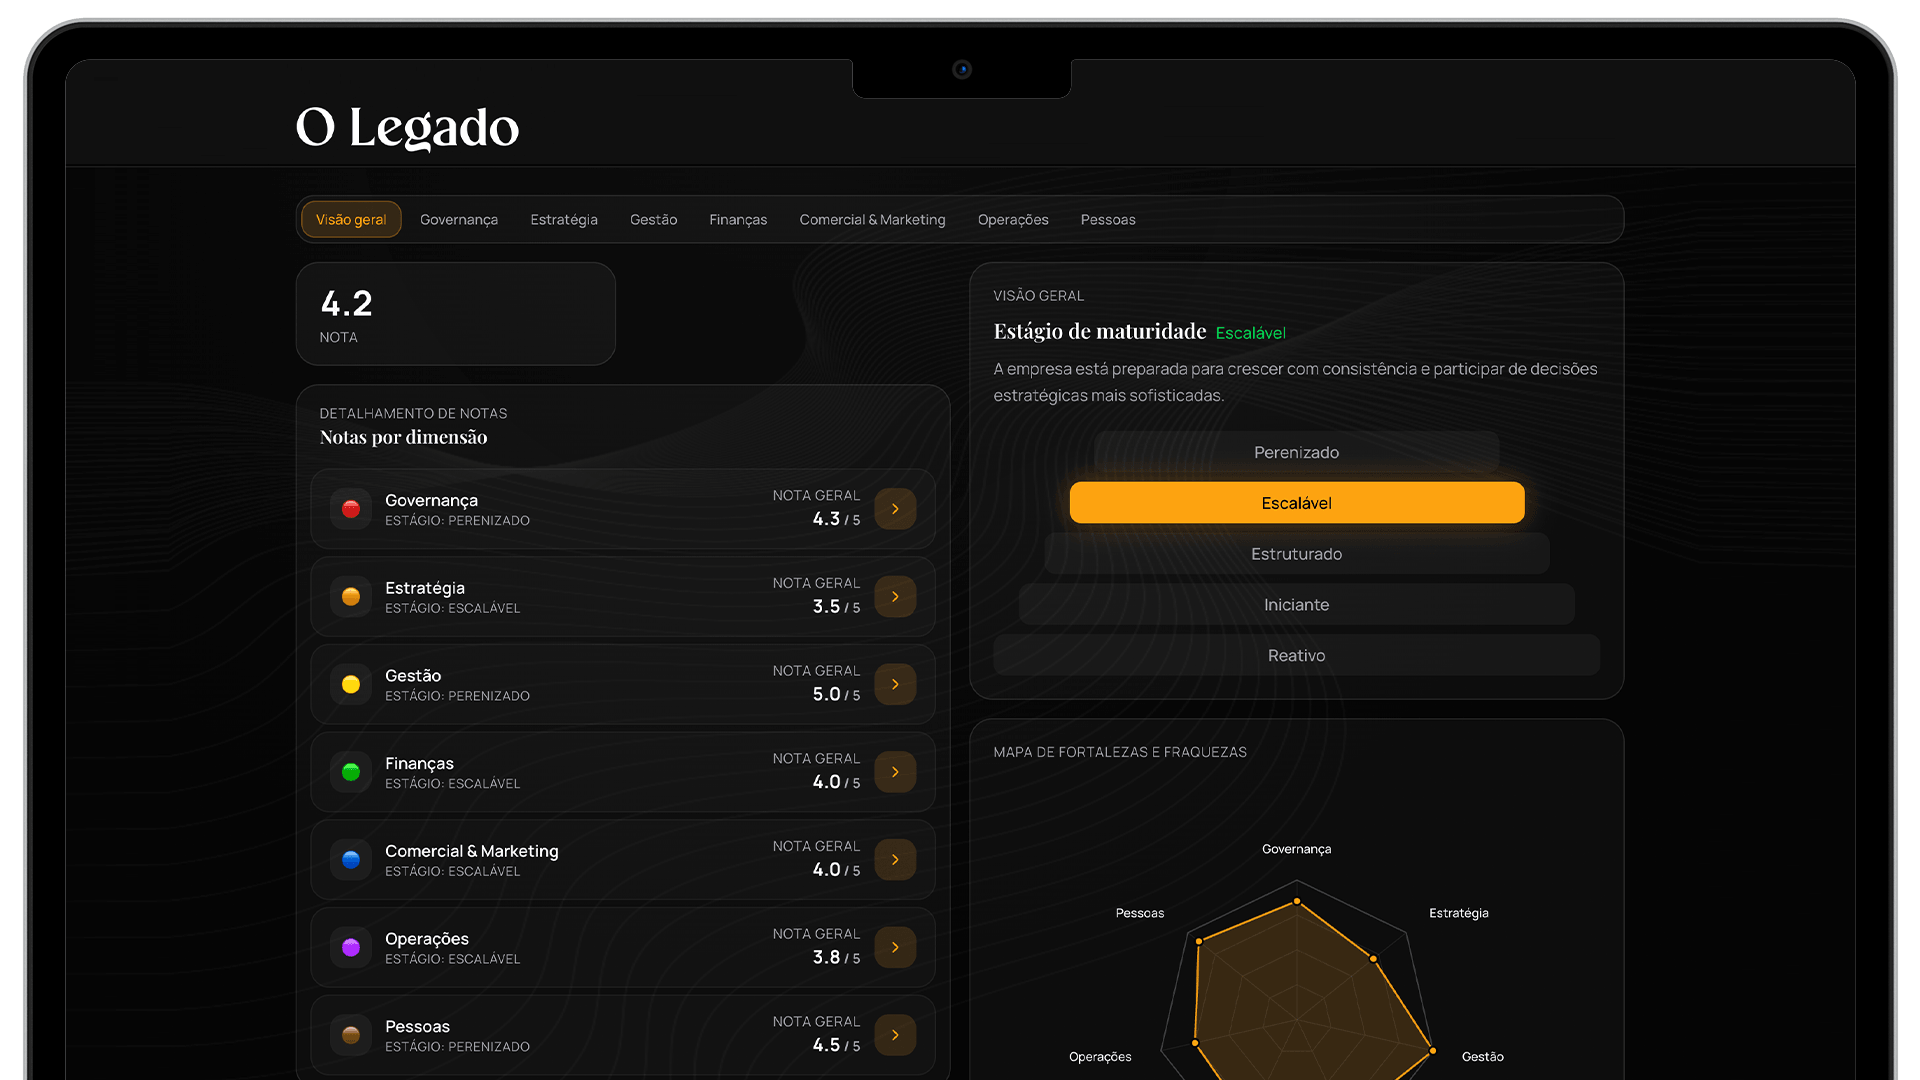The height and width of the screenshot is (1080, 1920).
Task: Open Operações details via chevron
Action: coord(895,947)
